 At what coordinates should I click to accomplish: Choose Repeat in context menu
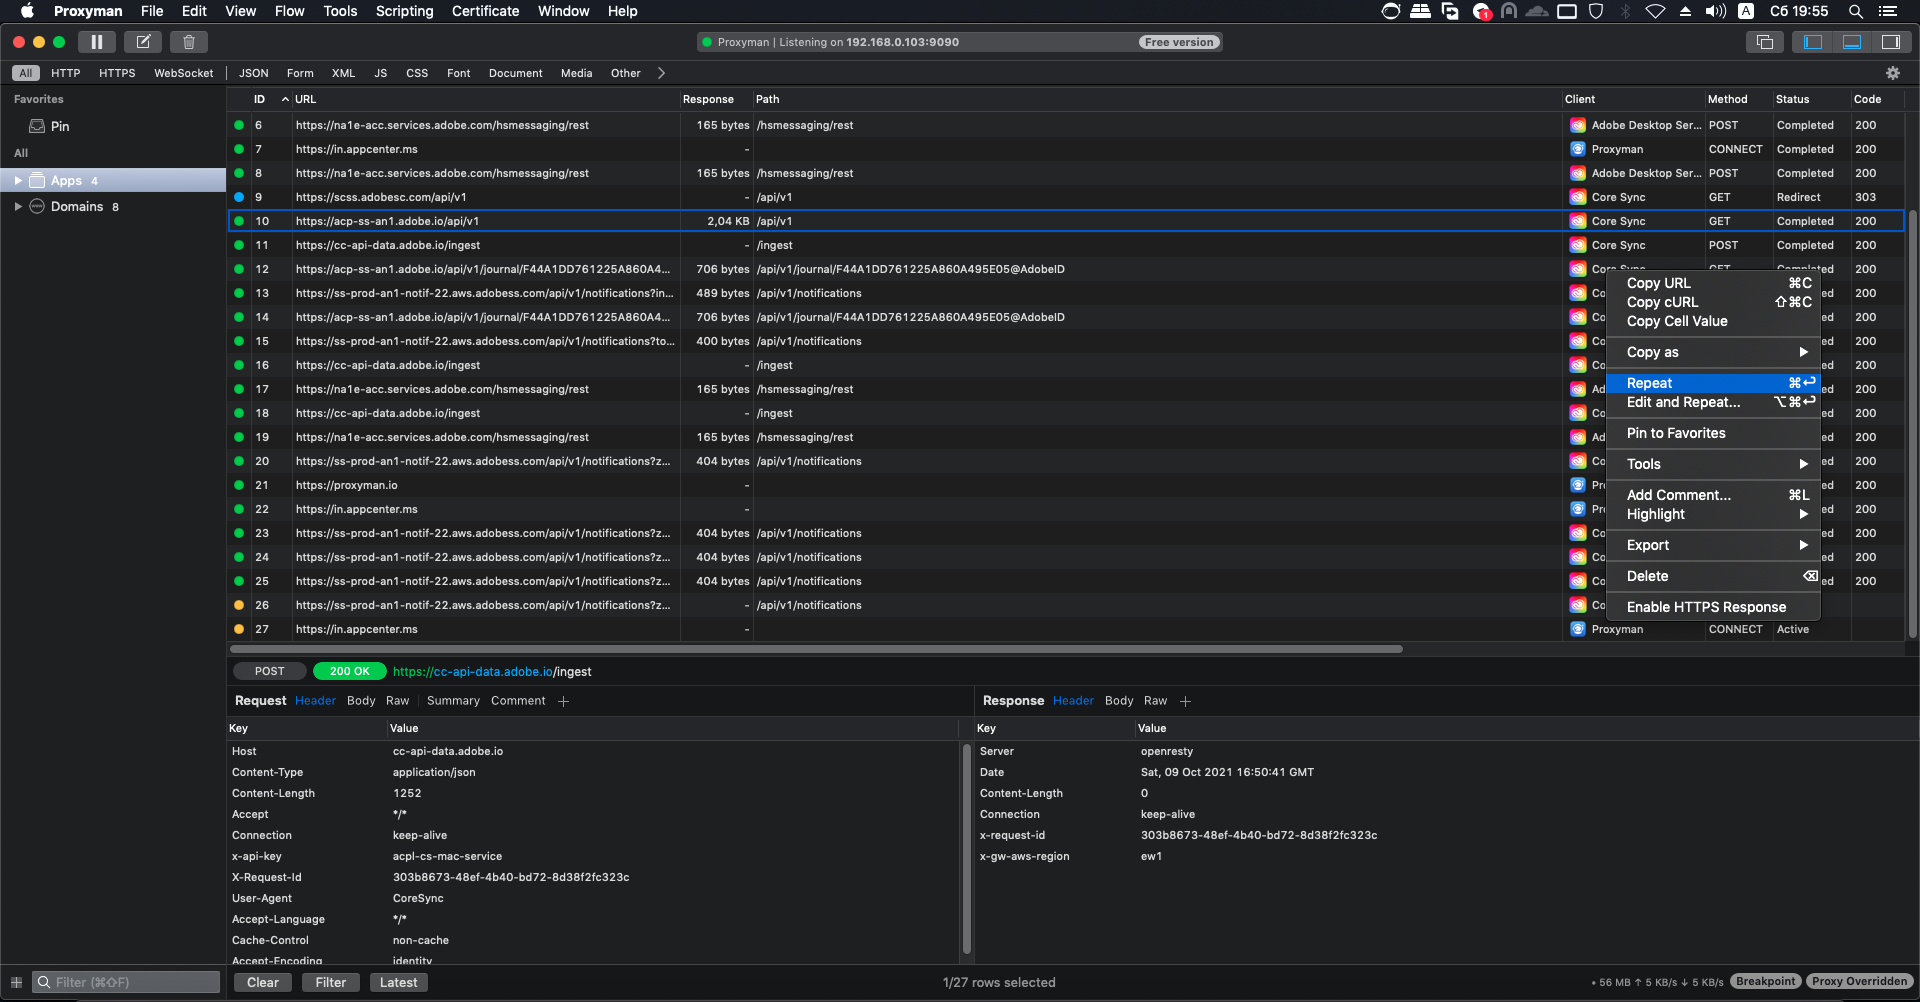coord(1713,383)
